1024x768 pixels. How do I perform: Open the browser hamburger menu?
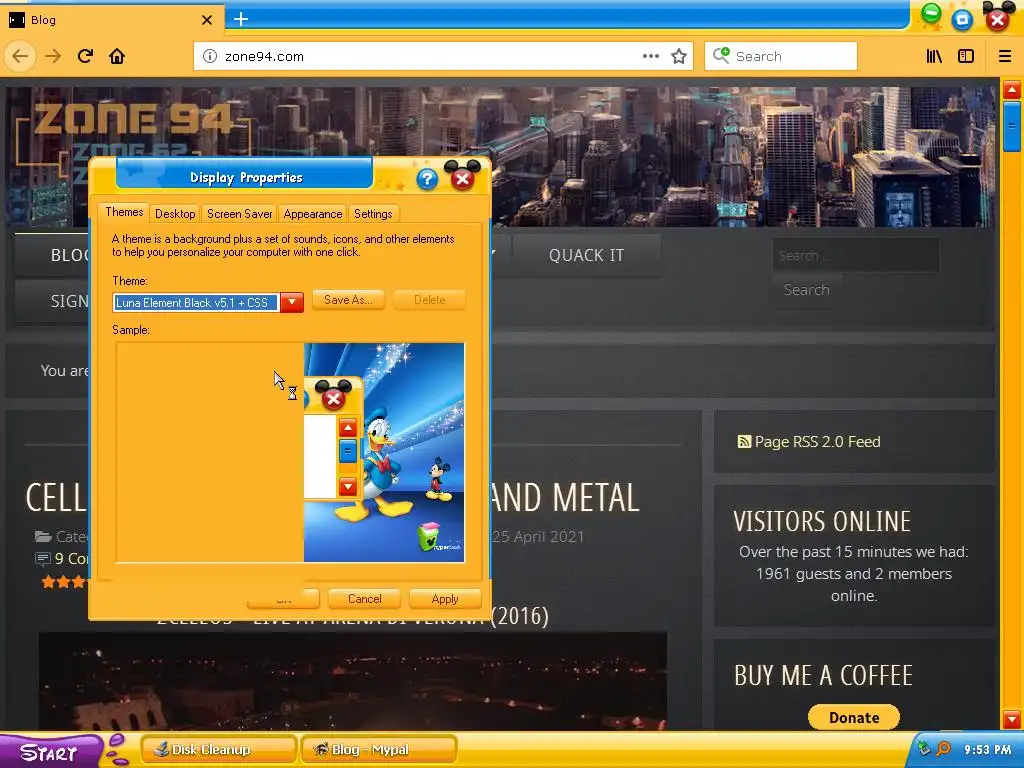(1004, 56)
